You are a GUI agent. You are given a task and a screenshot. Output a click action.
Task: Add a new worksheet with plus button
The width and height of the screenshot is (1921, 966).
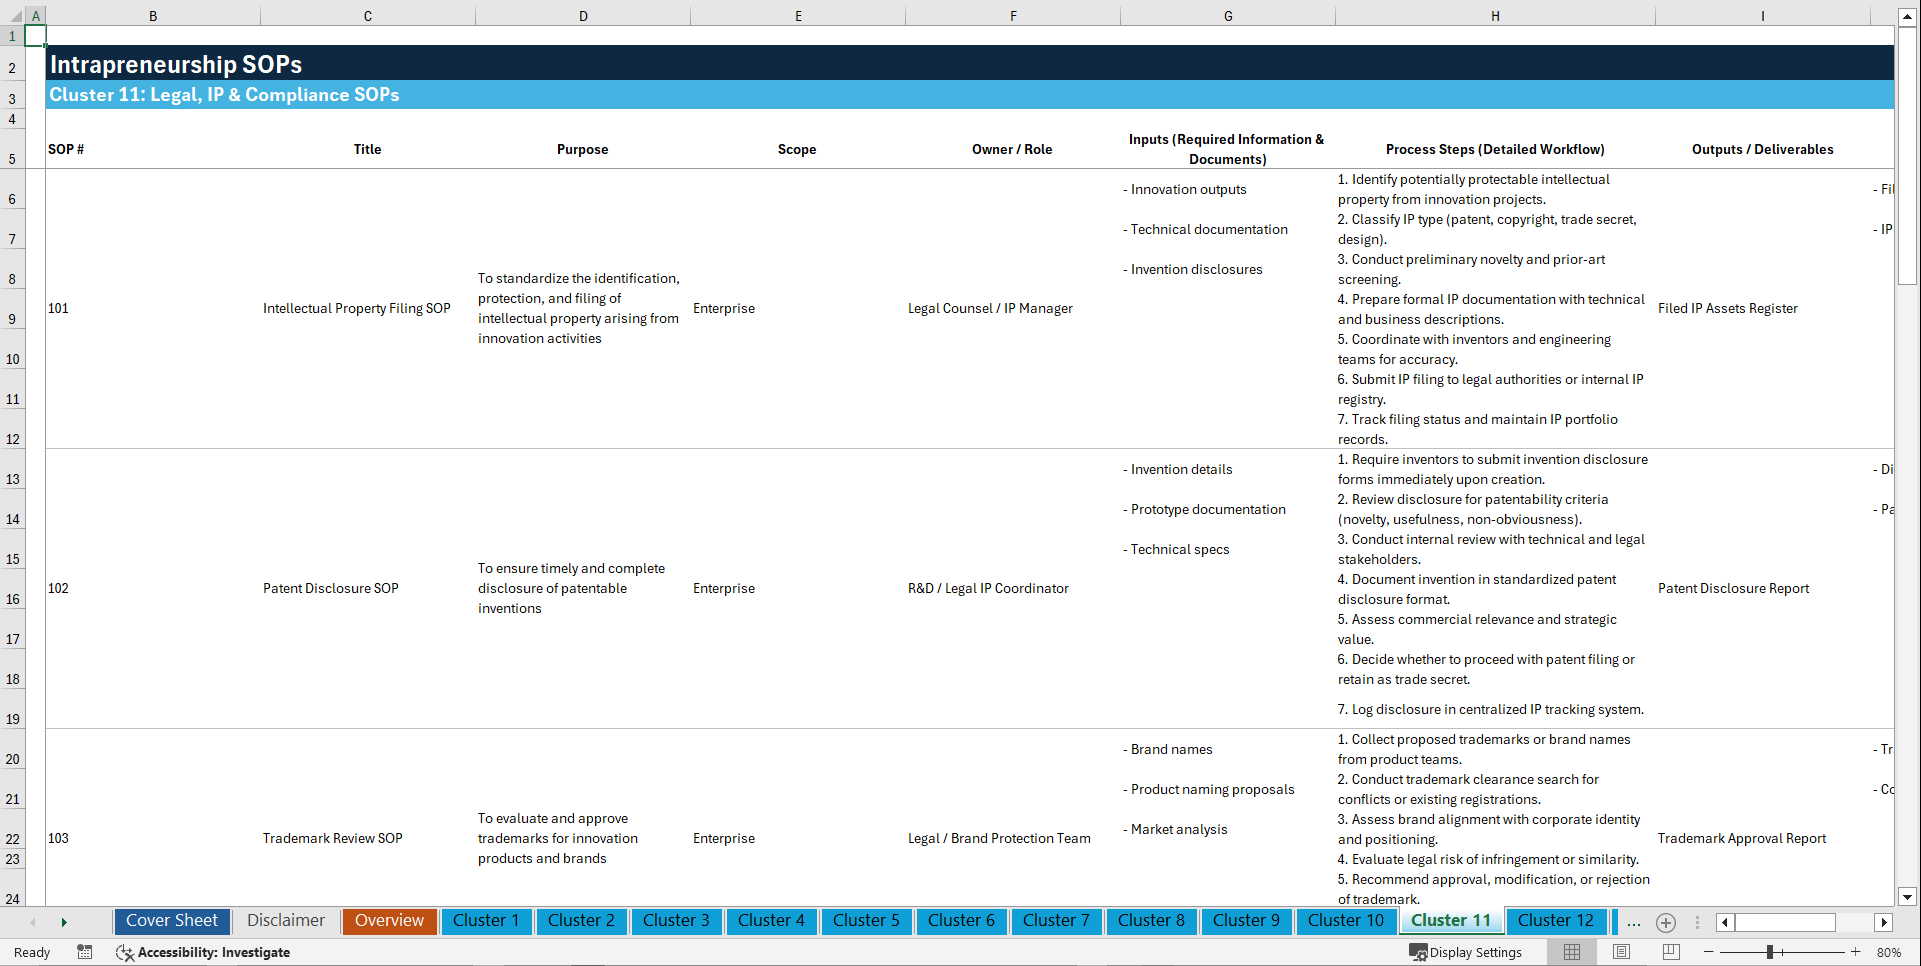click(1666, 923)
